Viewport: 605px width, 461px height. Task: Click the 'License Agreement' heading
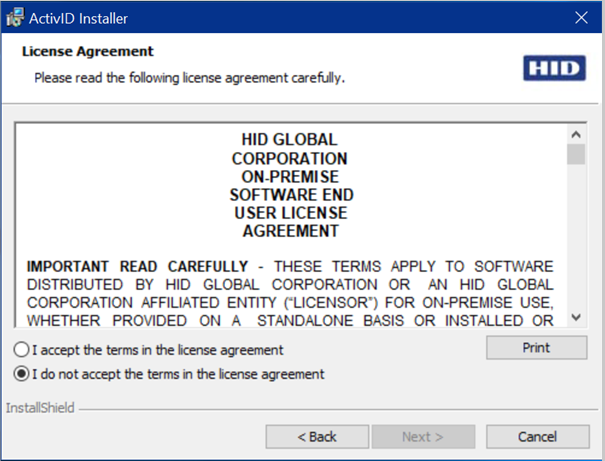[88, 51]
